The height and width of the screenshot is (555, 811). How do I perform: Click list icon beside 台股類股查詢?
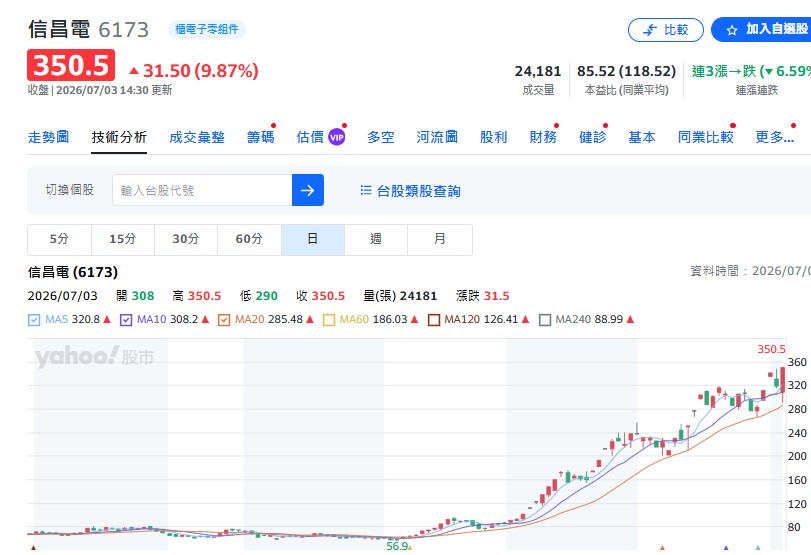pos(366,190)
